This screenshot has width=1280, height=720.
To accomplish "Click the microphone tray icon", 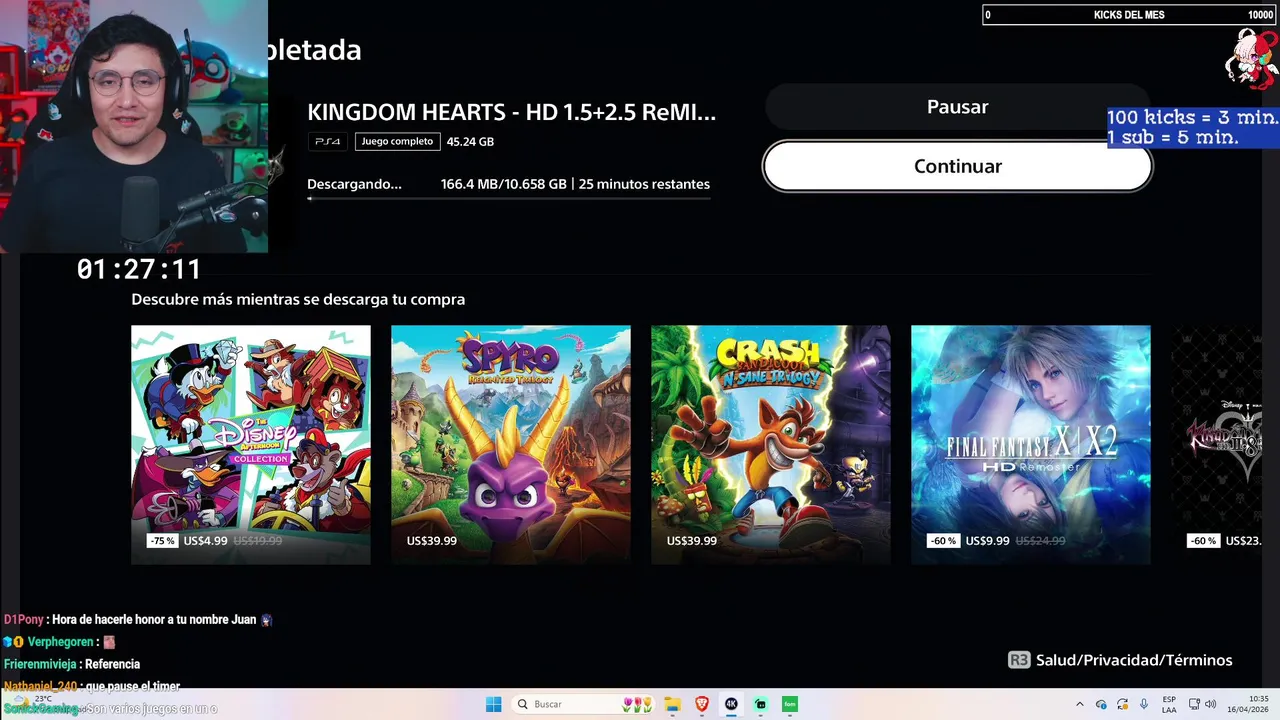I will coord(1144,704).
